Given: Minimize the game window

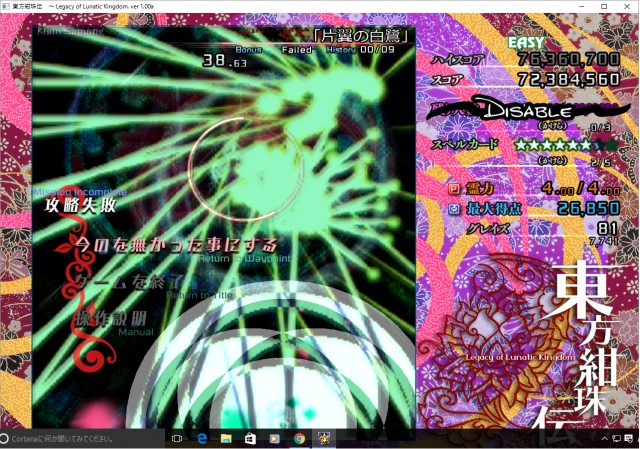Looking at the screenshot, I should coord(582,6).
